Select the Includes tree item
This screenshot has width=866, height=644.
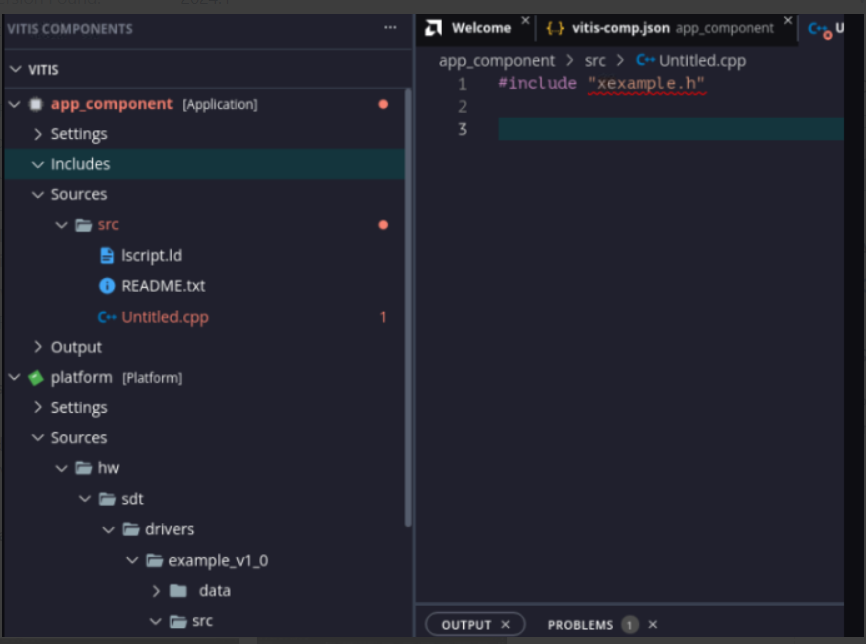point(80,164)
